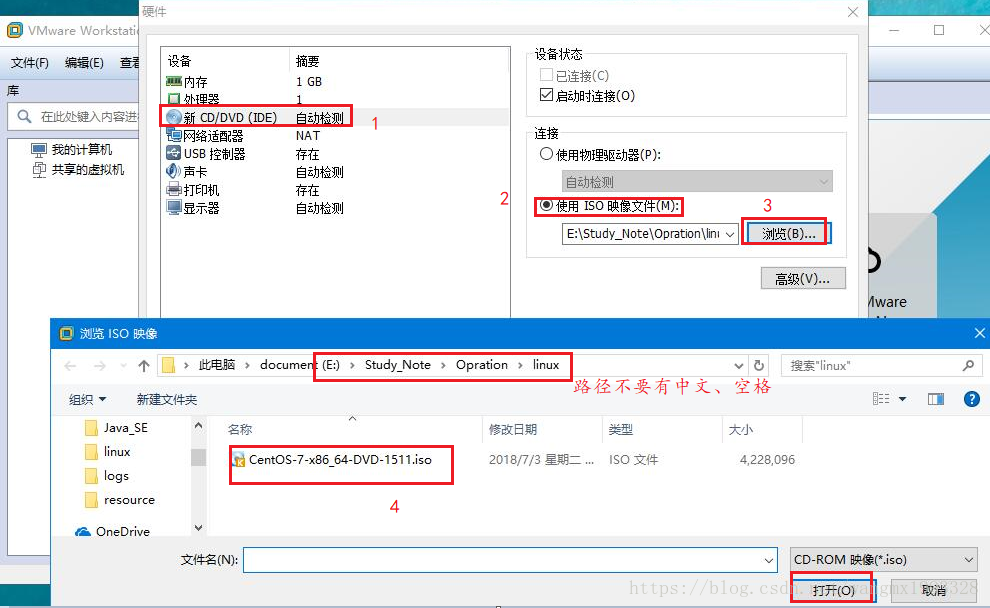The image size is (990, 608).
Task: Click VMware Workstation title bar icon
Action: point(15,30)
